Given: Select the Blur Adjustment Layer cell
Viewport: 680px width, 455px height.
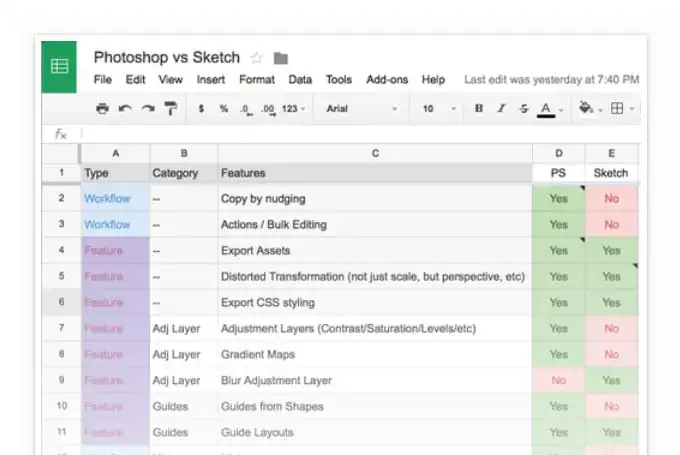Looking at the screenshot, I should [375, 380].
